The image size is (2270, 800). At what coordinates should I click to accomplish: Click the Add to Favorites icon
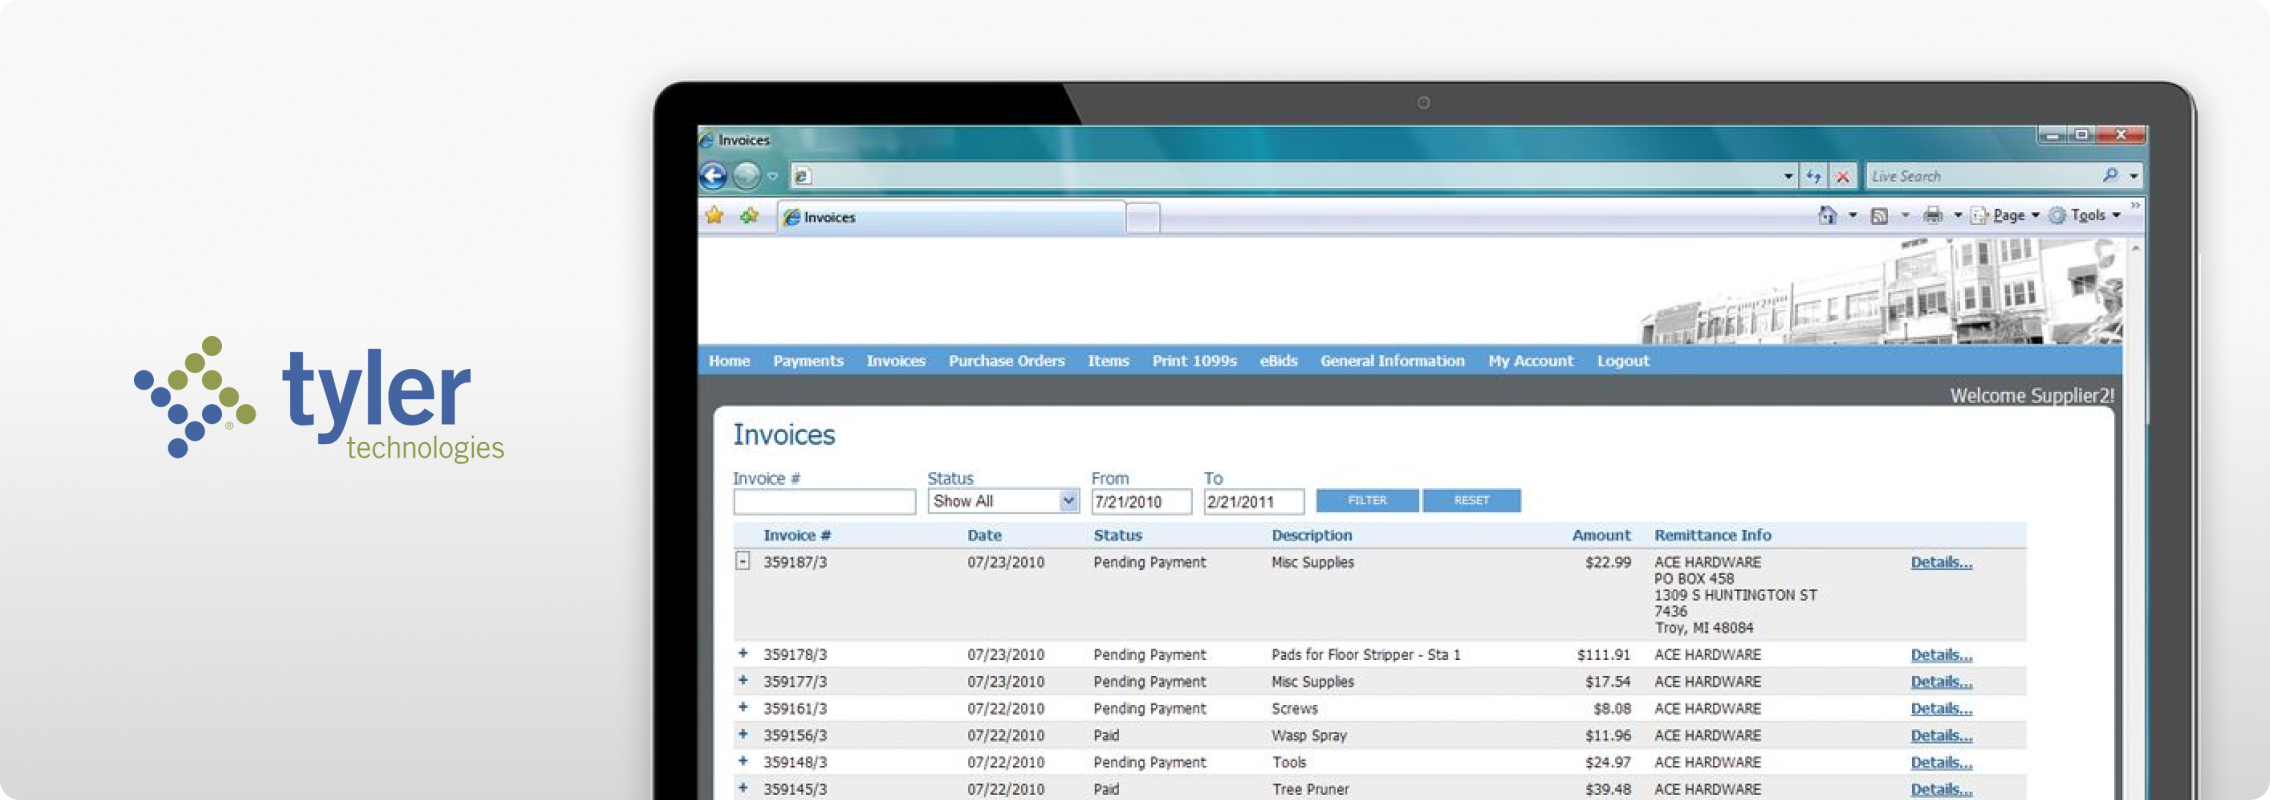coord(750,216)
